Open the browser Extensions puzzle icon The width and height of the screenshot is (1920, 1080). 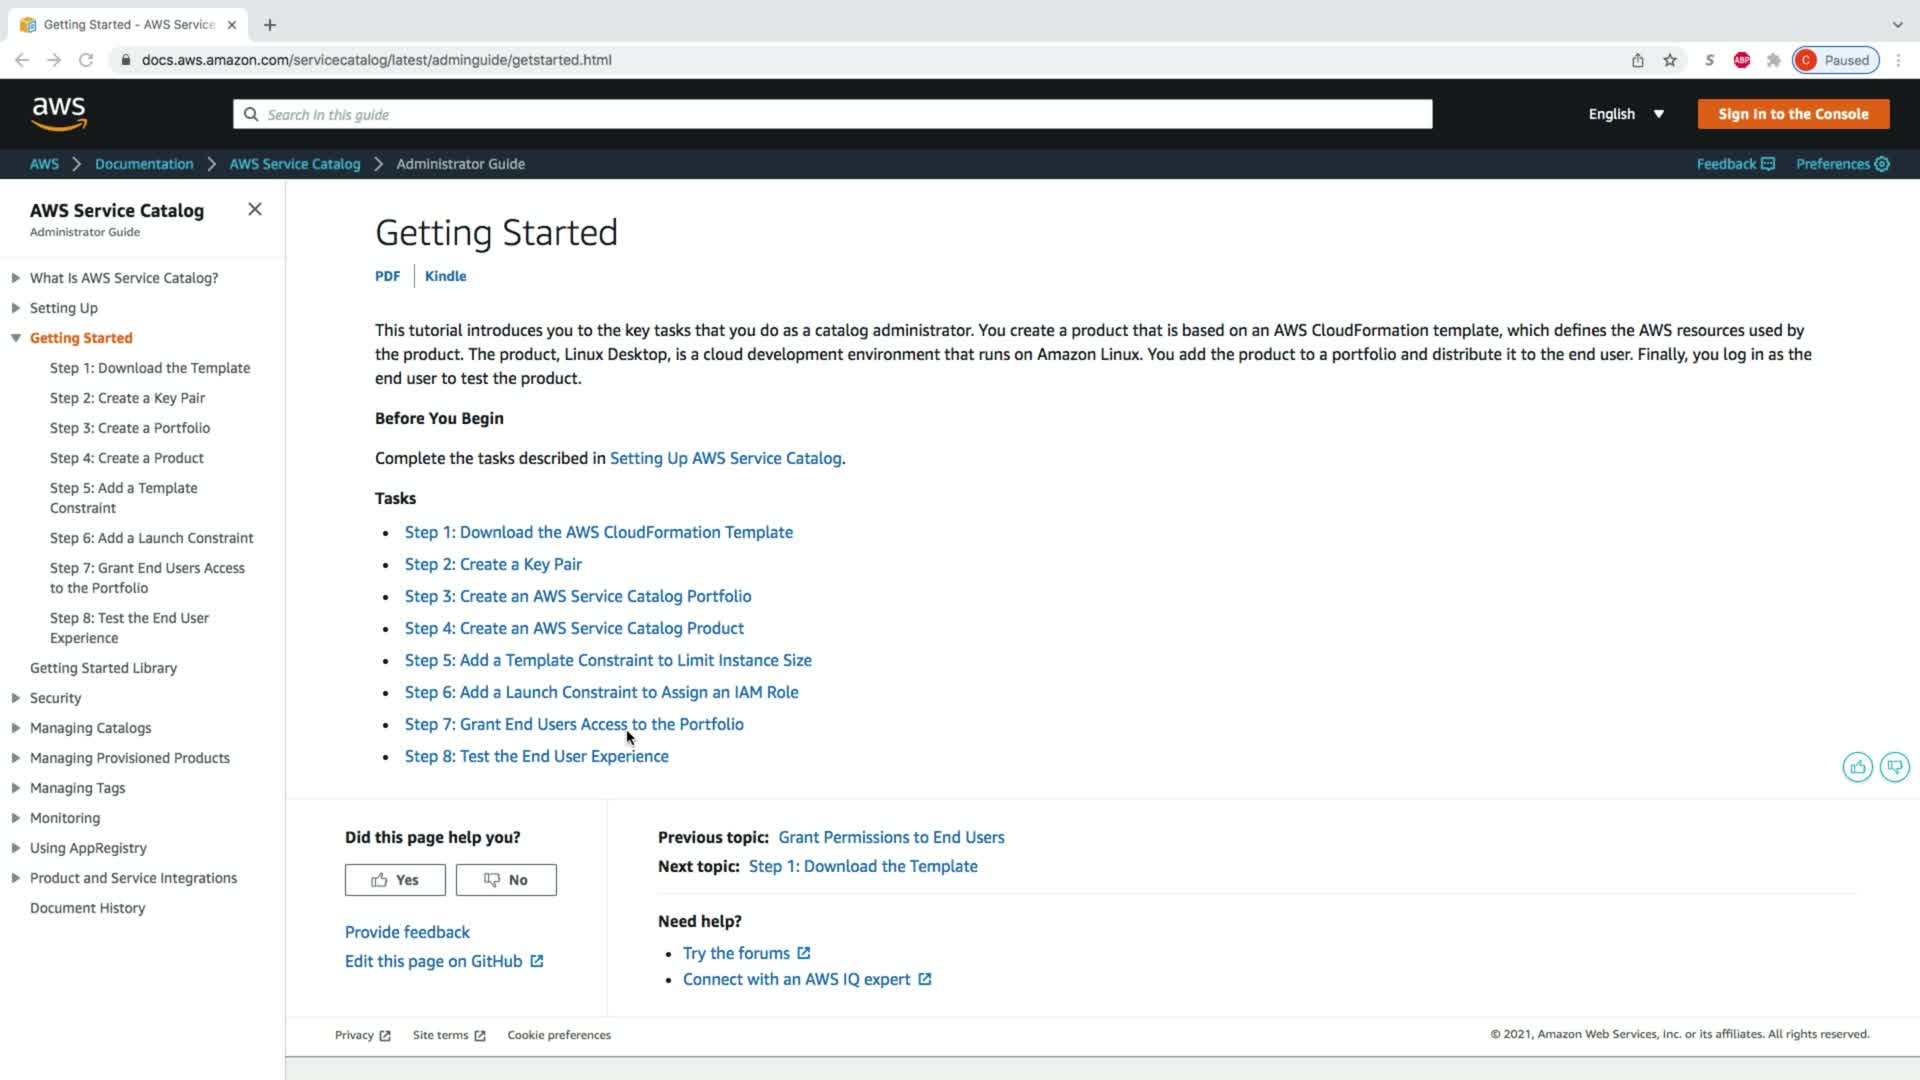click(1774, 60)
